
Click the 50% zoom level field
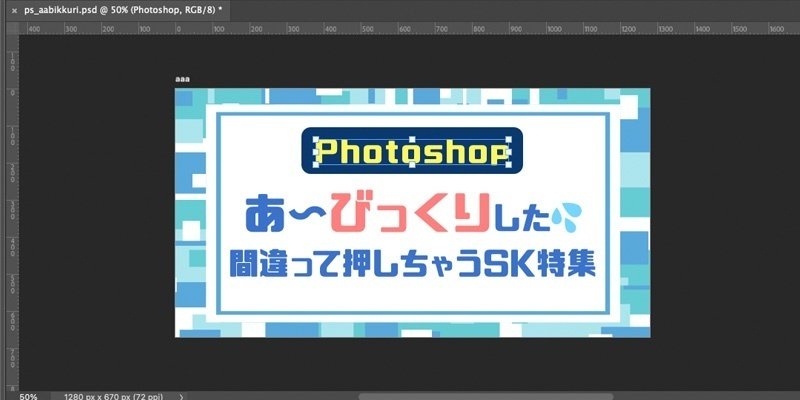(28, 396)
